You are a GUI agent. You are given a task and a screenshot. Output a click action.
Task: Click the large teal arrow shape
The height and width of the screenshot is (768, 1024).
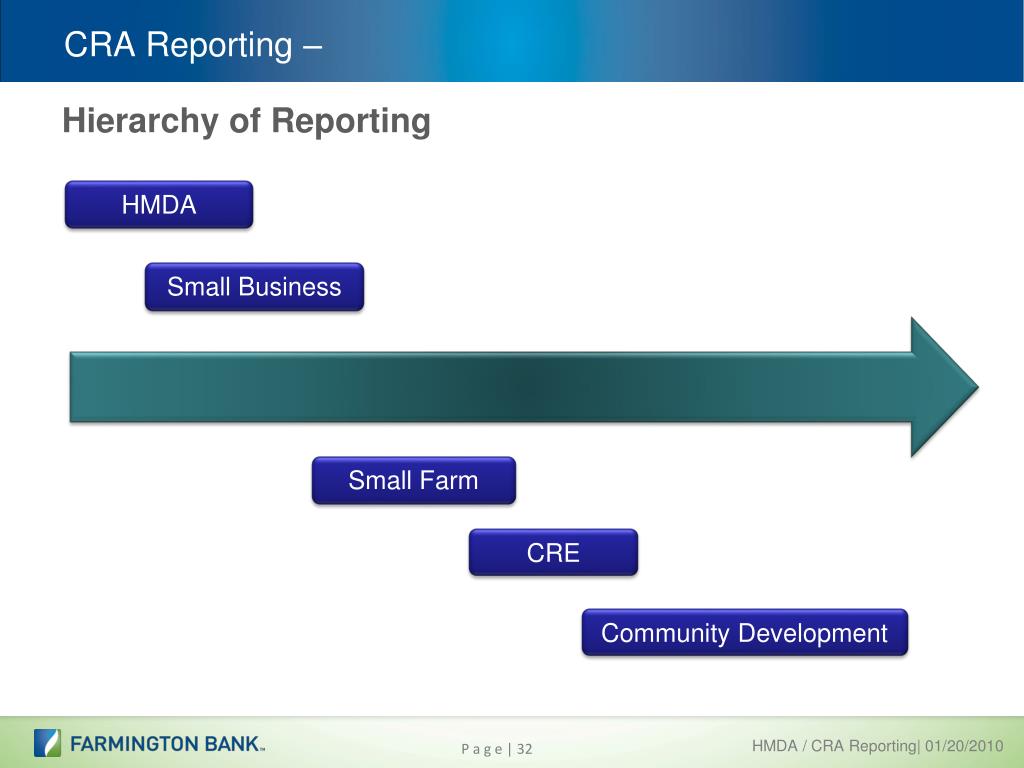(524, 387)
